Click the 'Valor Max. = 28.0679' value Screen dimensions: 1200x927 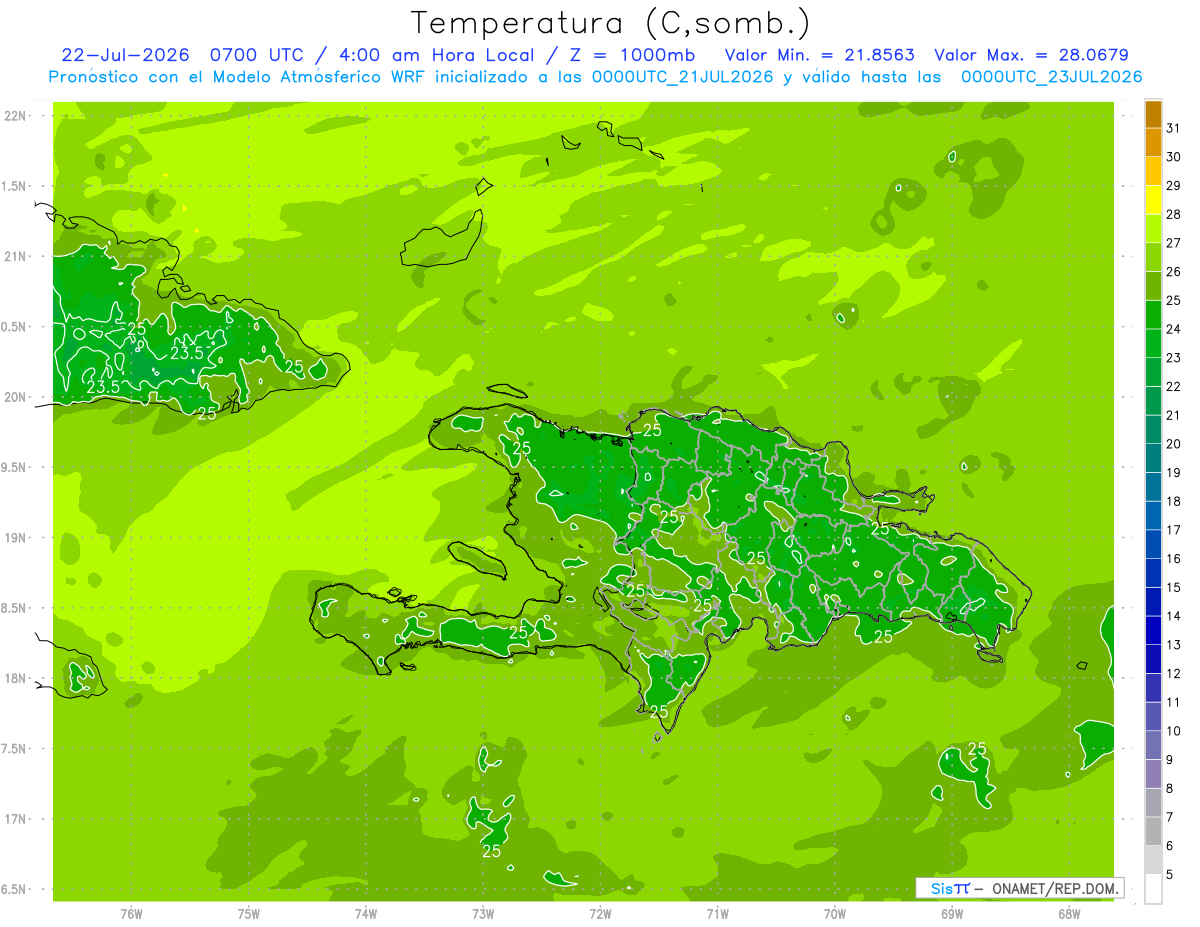pyautogui.click(x=1032, y=55)
